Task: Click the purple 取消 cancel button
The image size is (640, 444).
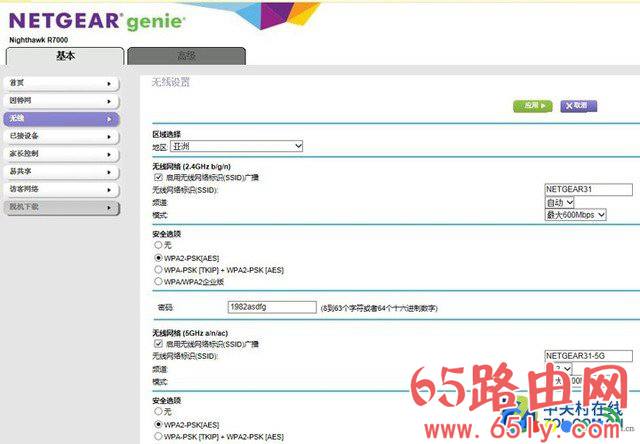Action: coord(578,106)
